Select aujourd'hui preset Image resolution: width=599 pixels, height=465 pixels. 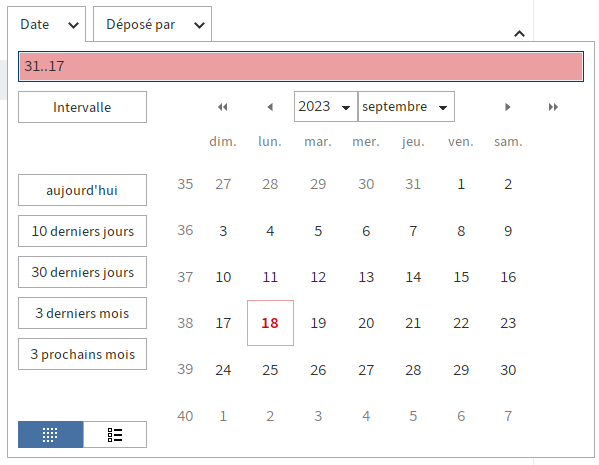(82, 190)
